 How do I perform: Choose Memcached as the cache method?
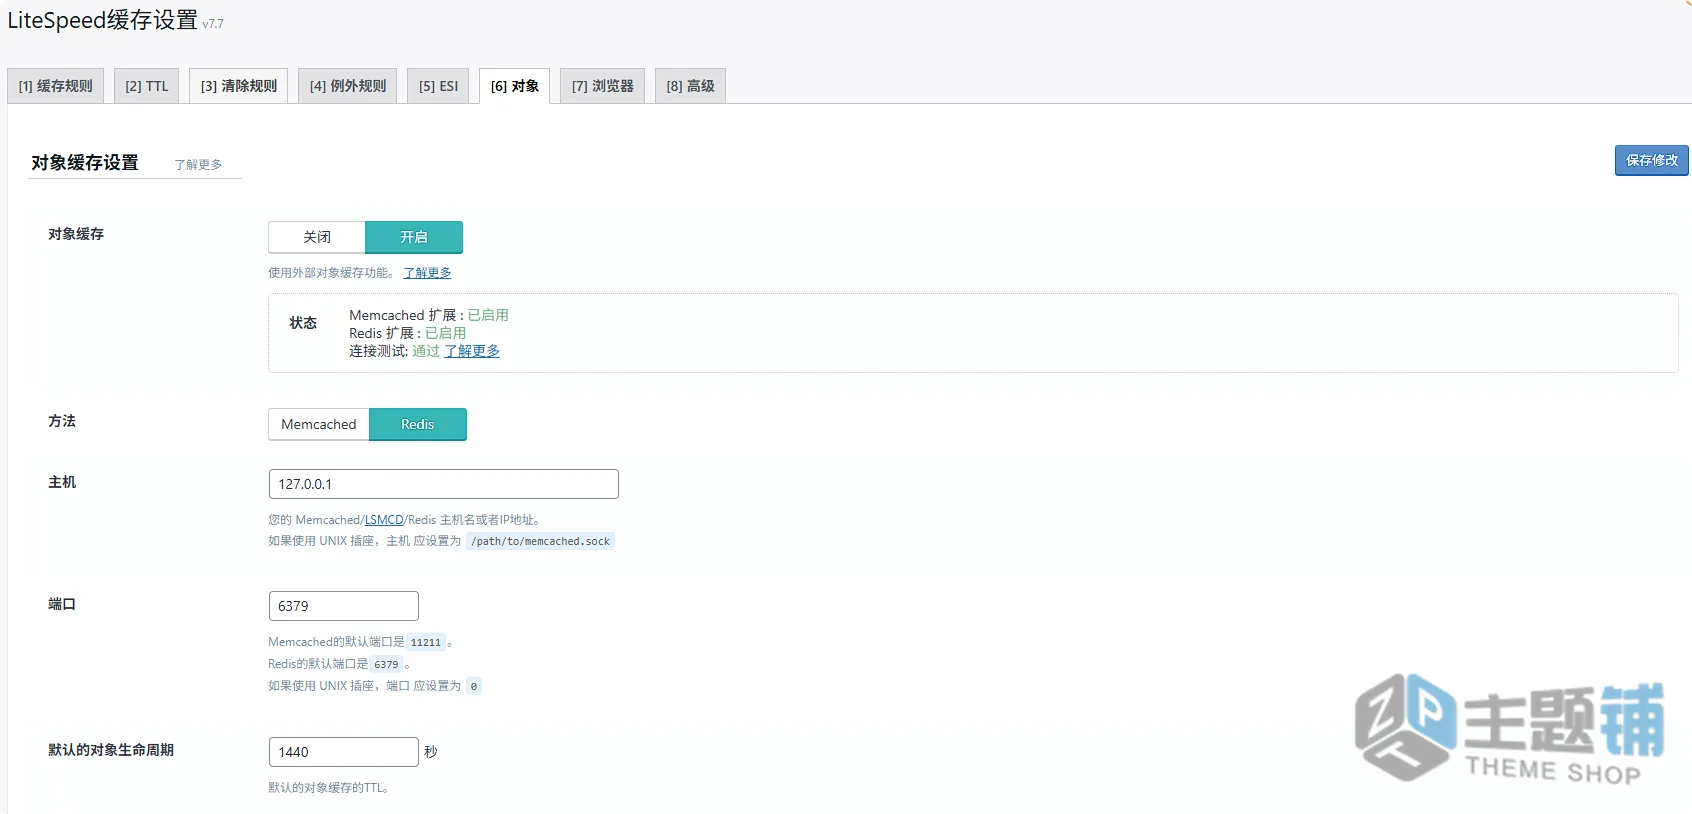tap(319, 424)
